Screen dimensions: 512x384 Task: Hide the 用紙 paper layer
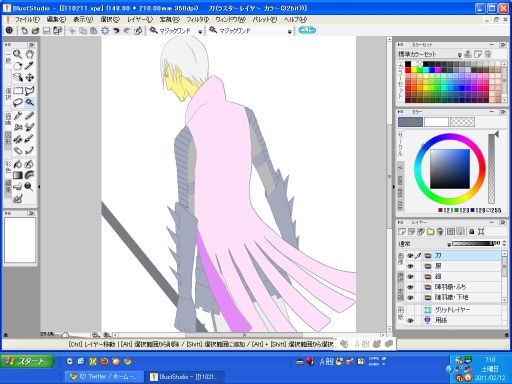(x=410, y=320)
